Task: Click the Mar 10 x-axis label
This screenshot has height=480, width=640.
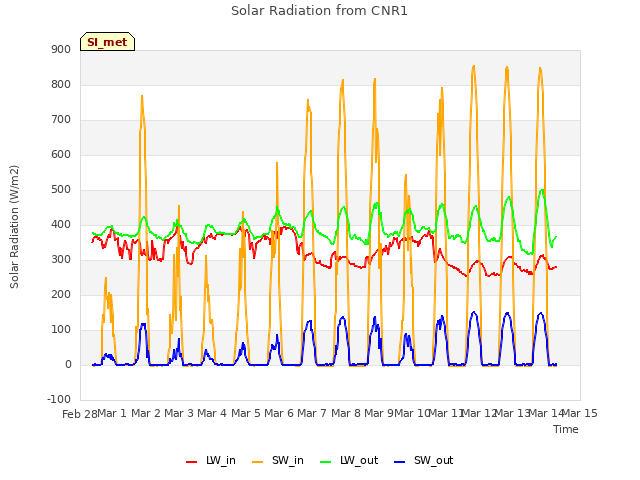Action: click(x=412, y=413)
